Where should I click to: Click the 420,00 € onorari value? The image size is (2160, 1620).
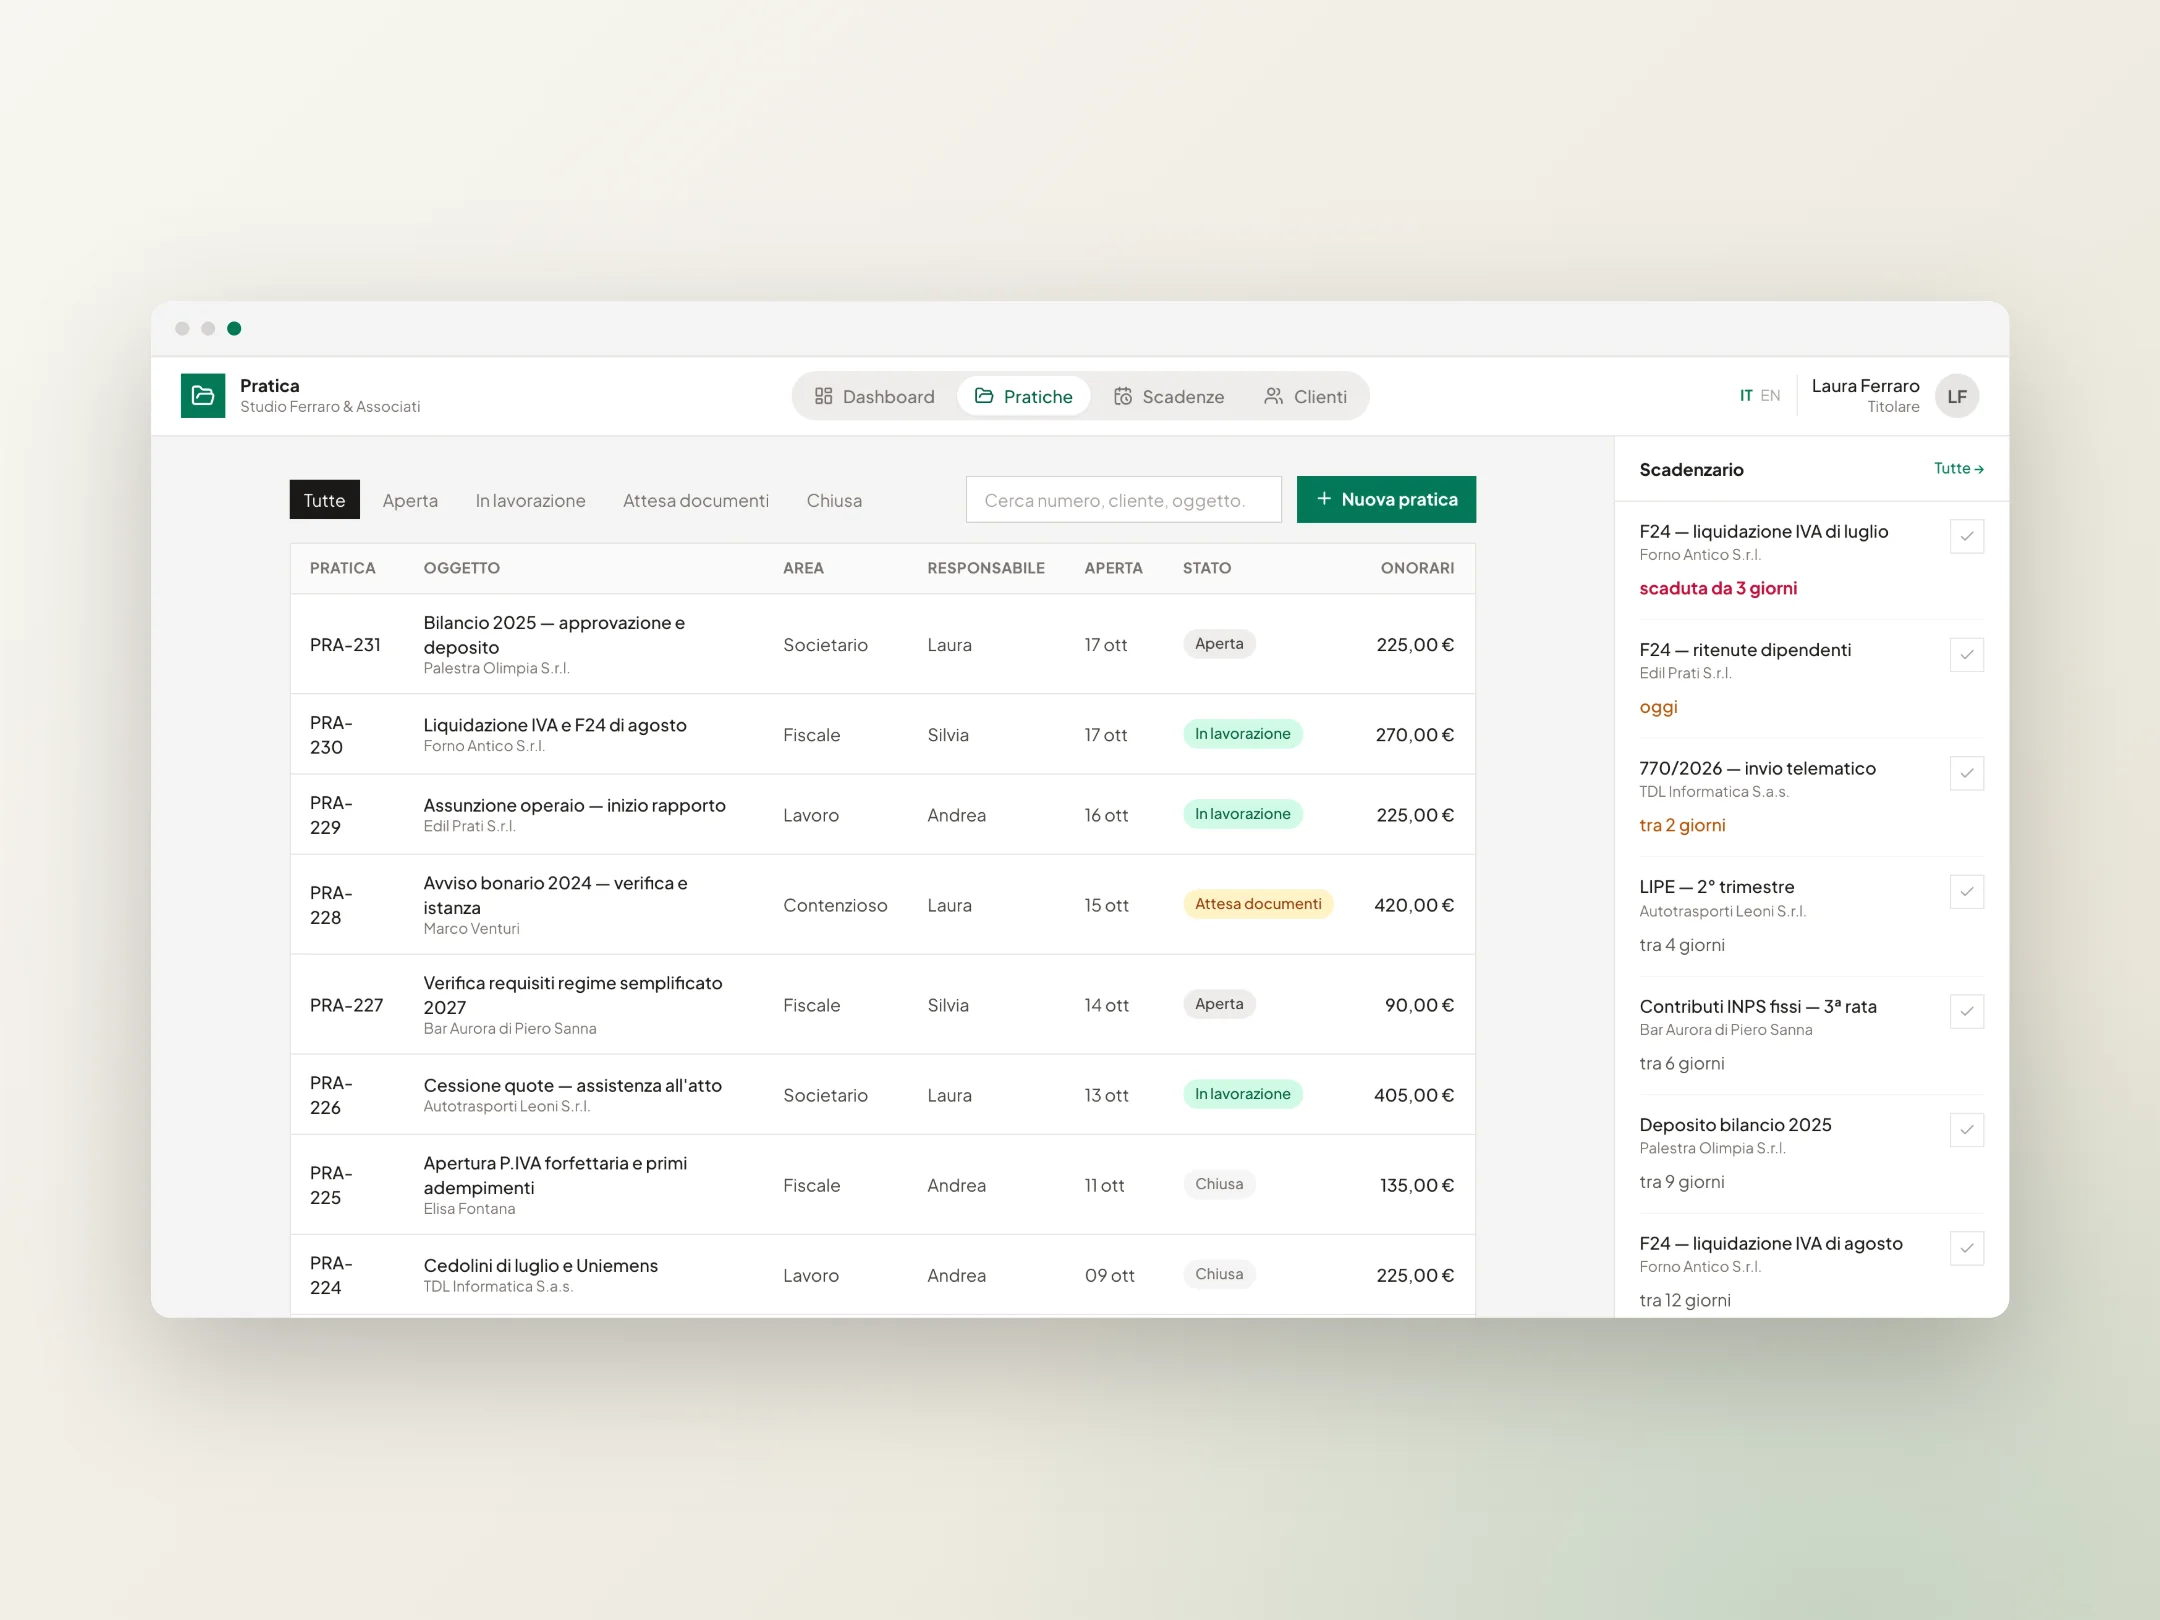coord(1414,905)
